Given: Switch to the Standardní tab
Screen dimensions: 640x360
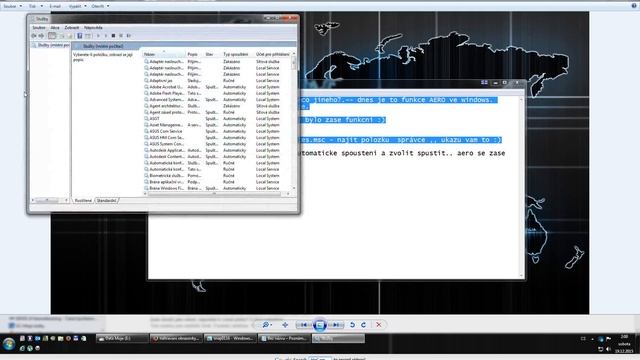Looking at the screenshot, I should pos(107,200).
